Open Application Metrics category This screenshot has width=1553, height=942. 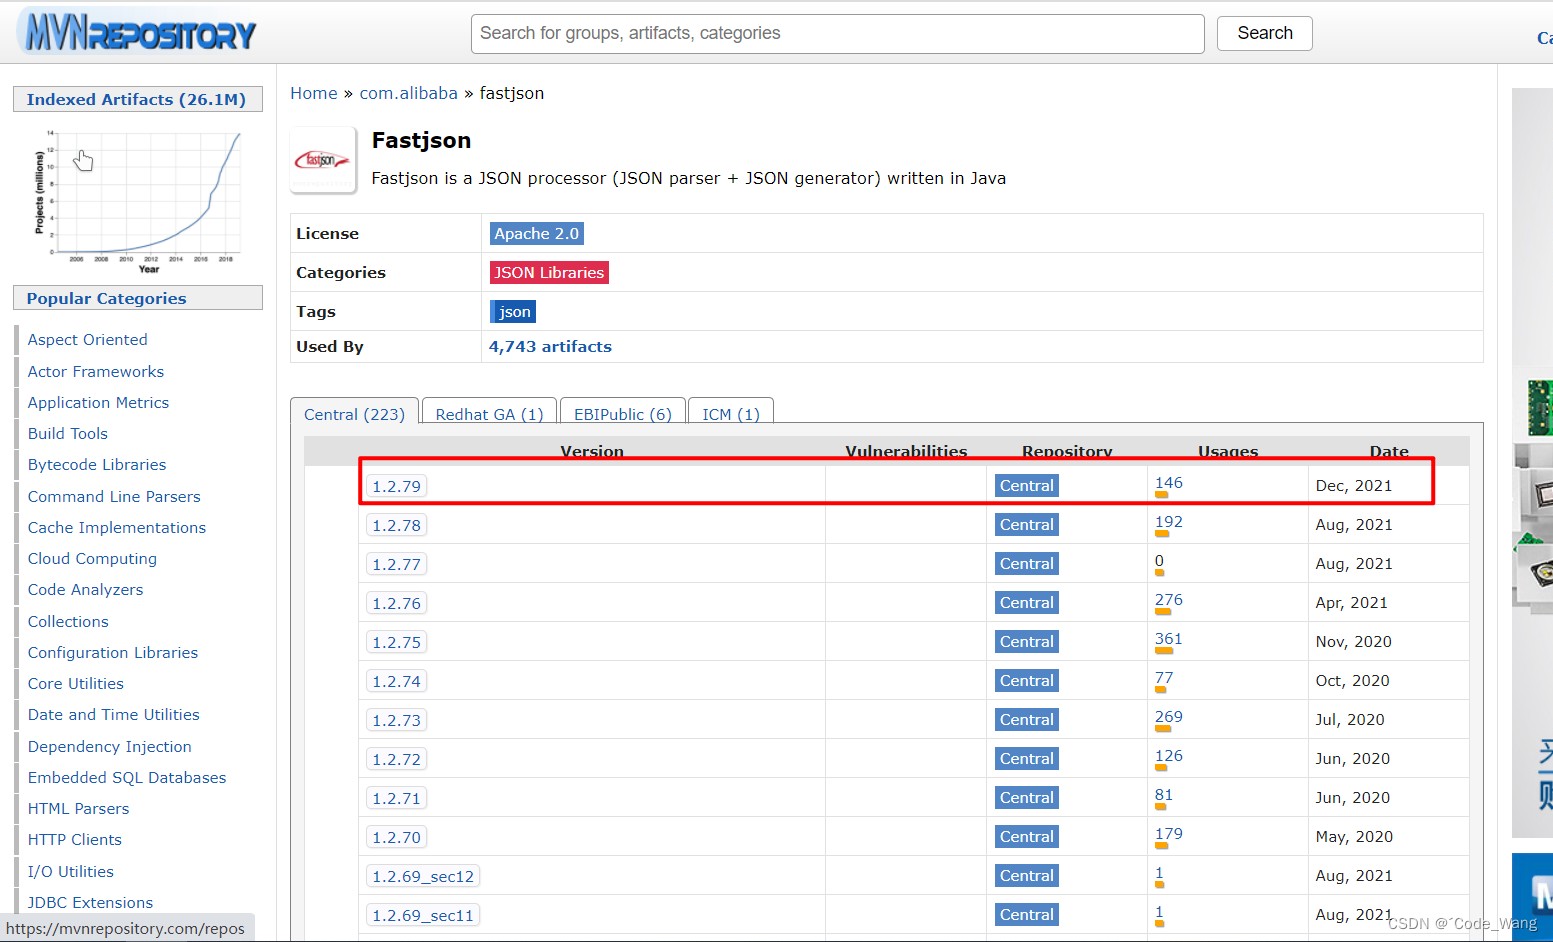[x=98, y=402]
